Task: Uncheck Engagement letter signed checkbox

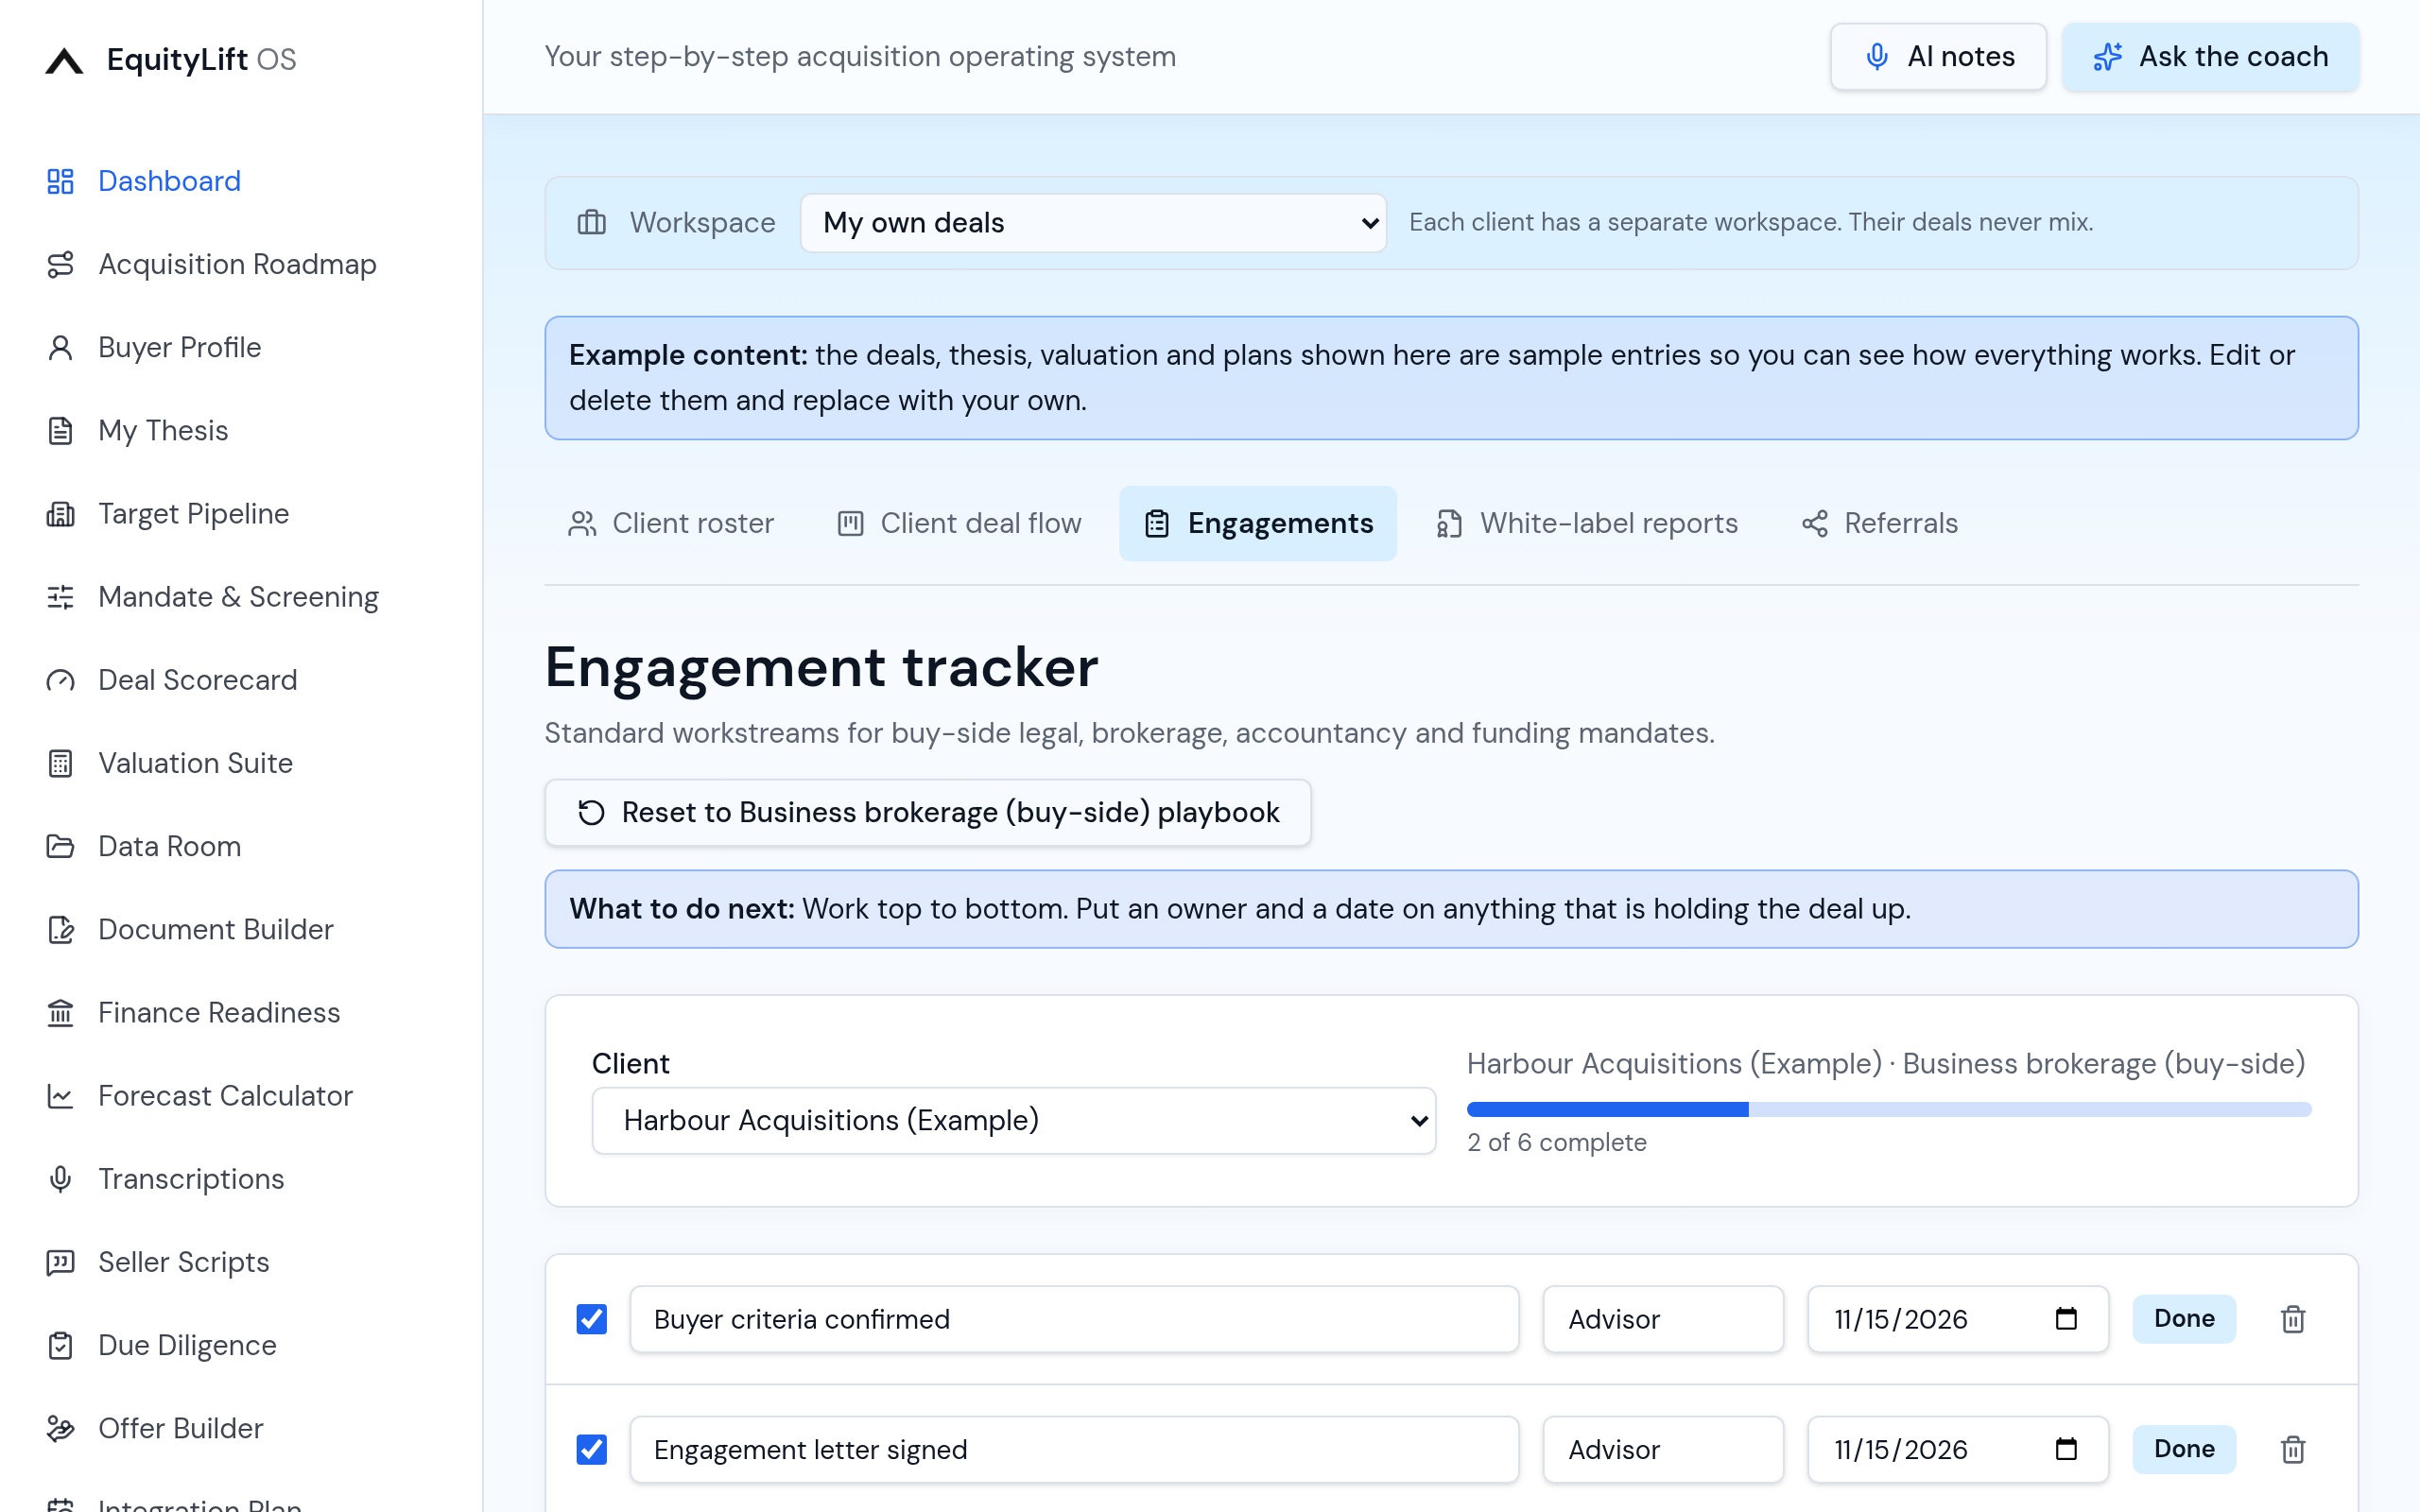Action: (592, 1449)
